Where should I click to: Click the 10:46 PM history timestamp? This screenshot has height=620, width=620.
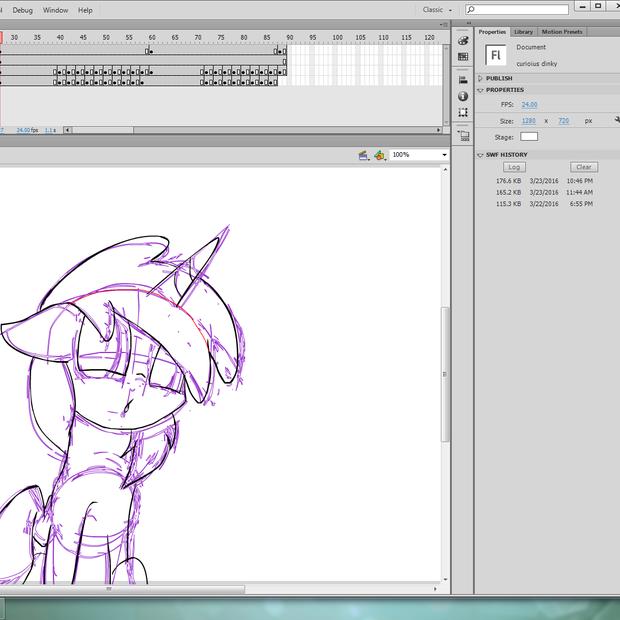(580, 181)
